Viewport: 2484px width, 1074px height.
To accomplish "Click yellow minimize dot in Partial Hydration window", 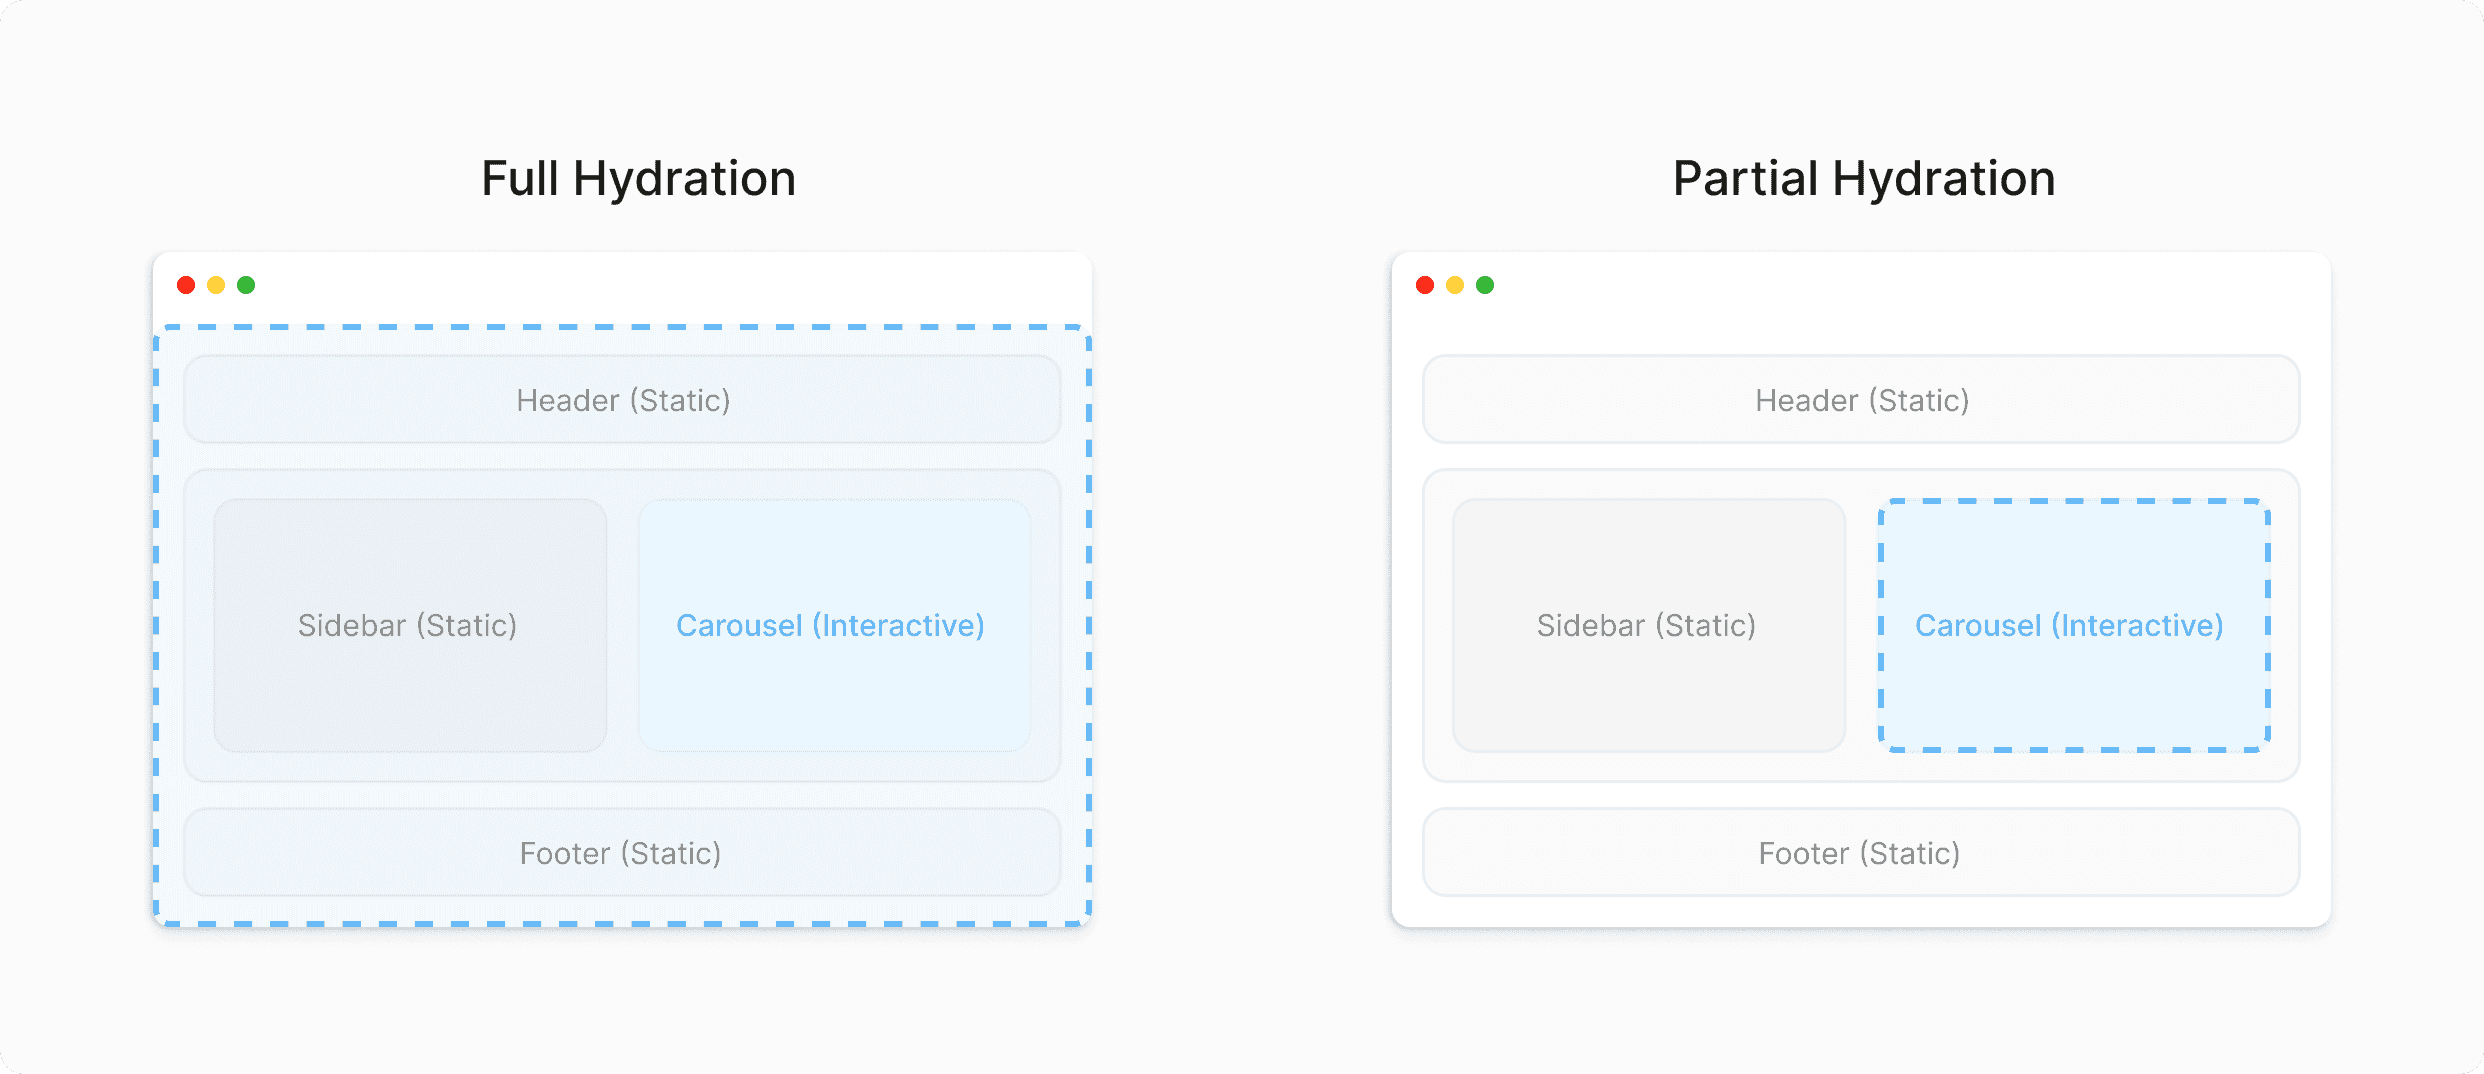I will (x=1455, y=285).
